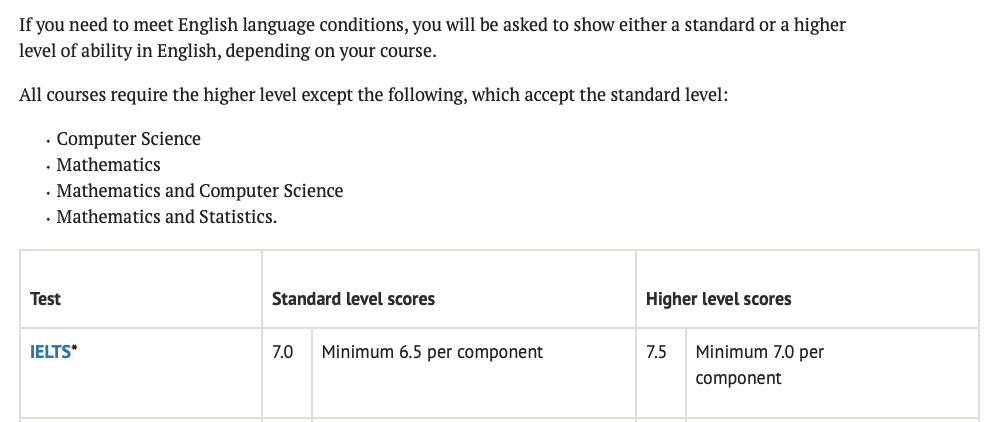Click the 7.5 higher IELTS score cell
Screen dimensions: 1000x422
(656, 352)
